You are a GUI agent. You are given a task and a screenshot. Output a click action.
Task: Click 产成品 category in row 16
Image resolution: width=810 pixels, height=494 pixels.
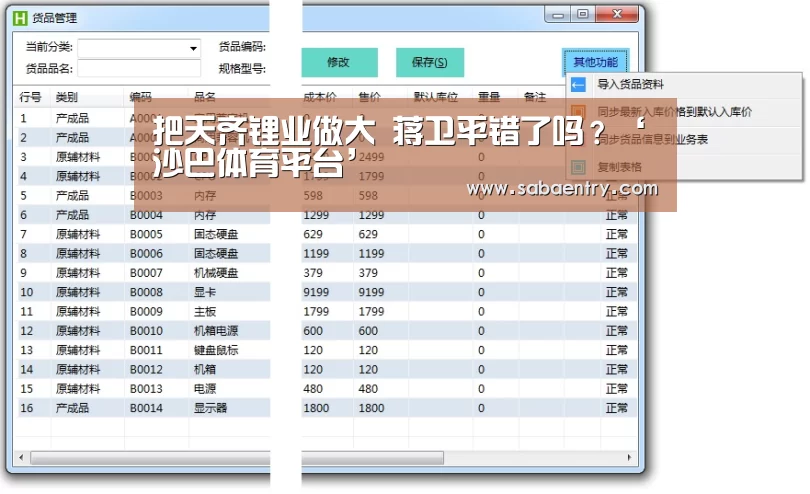[72, 408]
